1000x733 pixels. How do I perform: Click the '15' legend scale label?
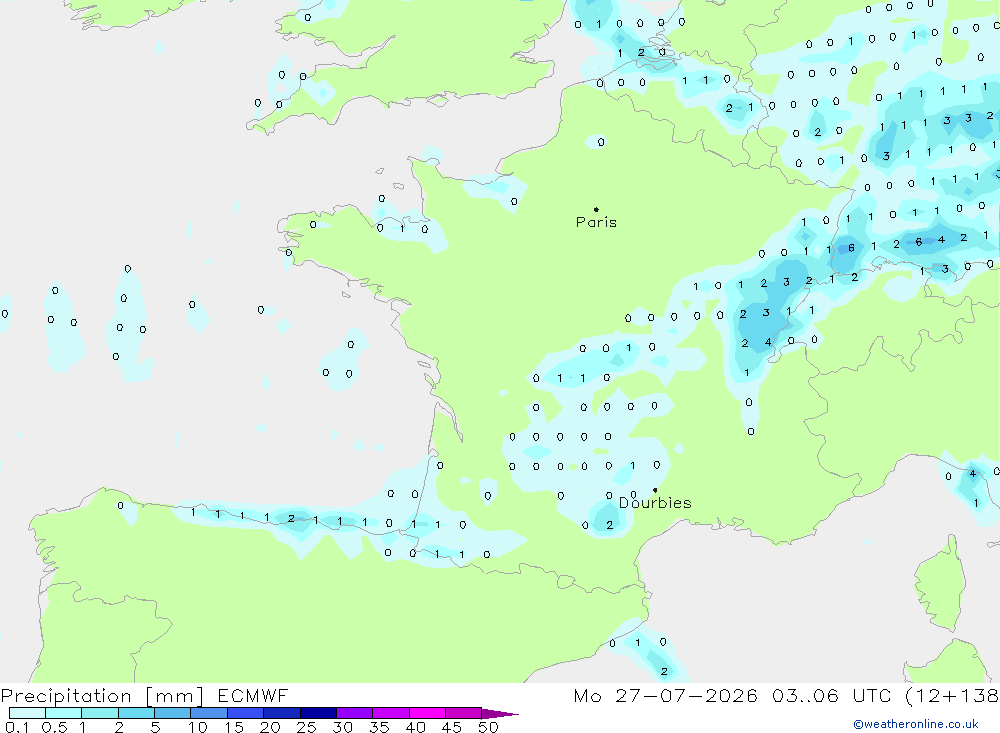click(234, 727)
